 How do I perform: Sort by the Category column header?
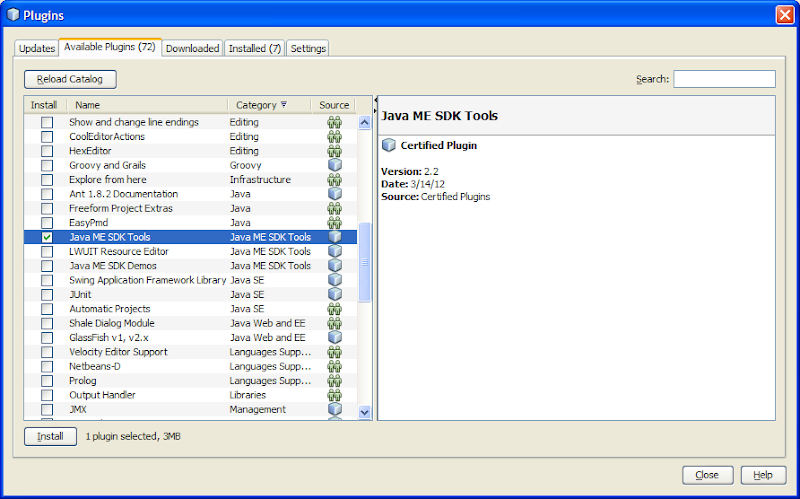coord(269,105)
